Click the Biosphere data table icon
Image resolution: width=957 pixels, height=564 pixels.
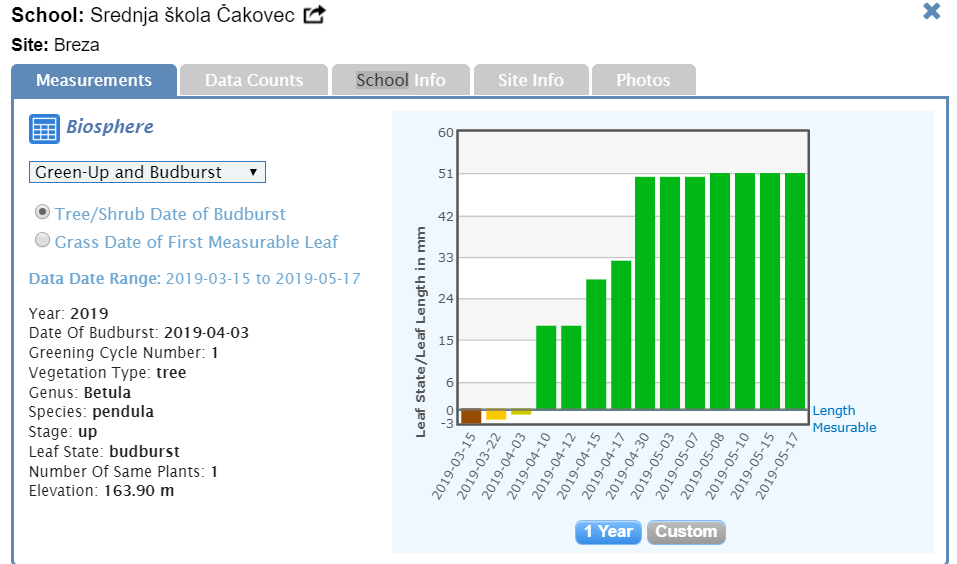click(x=44, y=129)
